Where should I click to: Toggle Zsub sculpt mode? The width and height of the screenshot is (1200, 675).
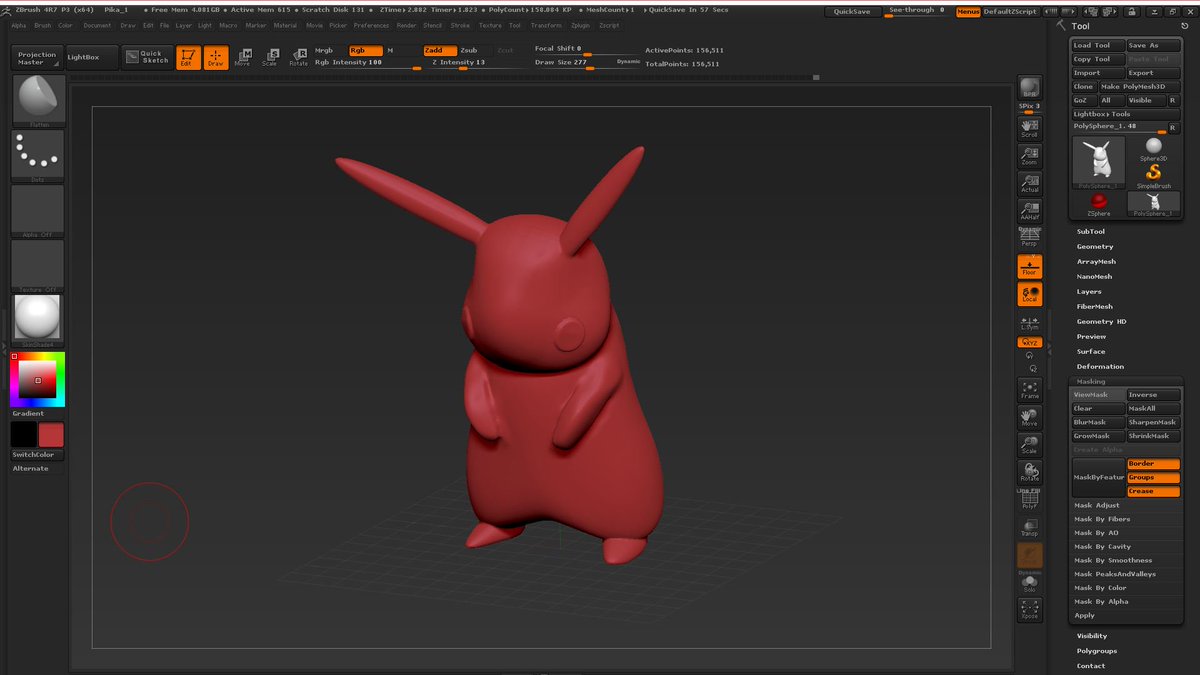tap(469, 50)
